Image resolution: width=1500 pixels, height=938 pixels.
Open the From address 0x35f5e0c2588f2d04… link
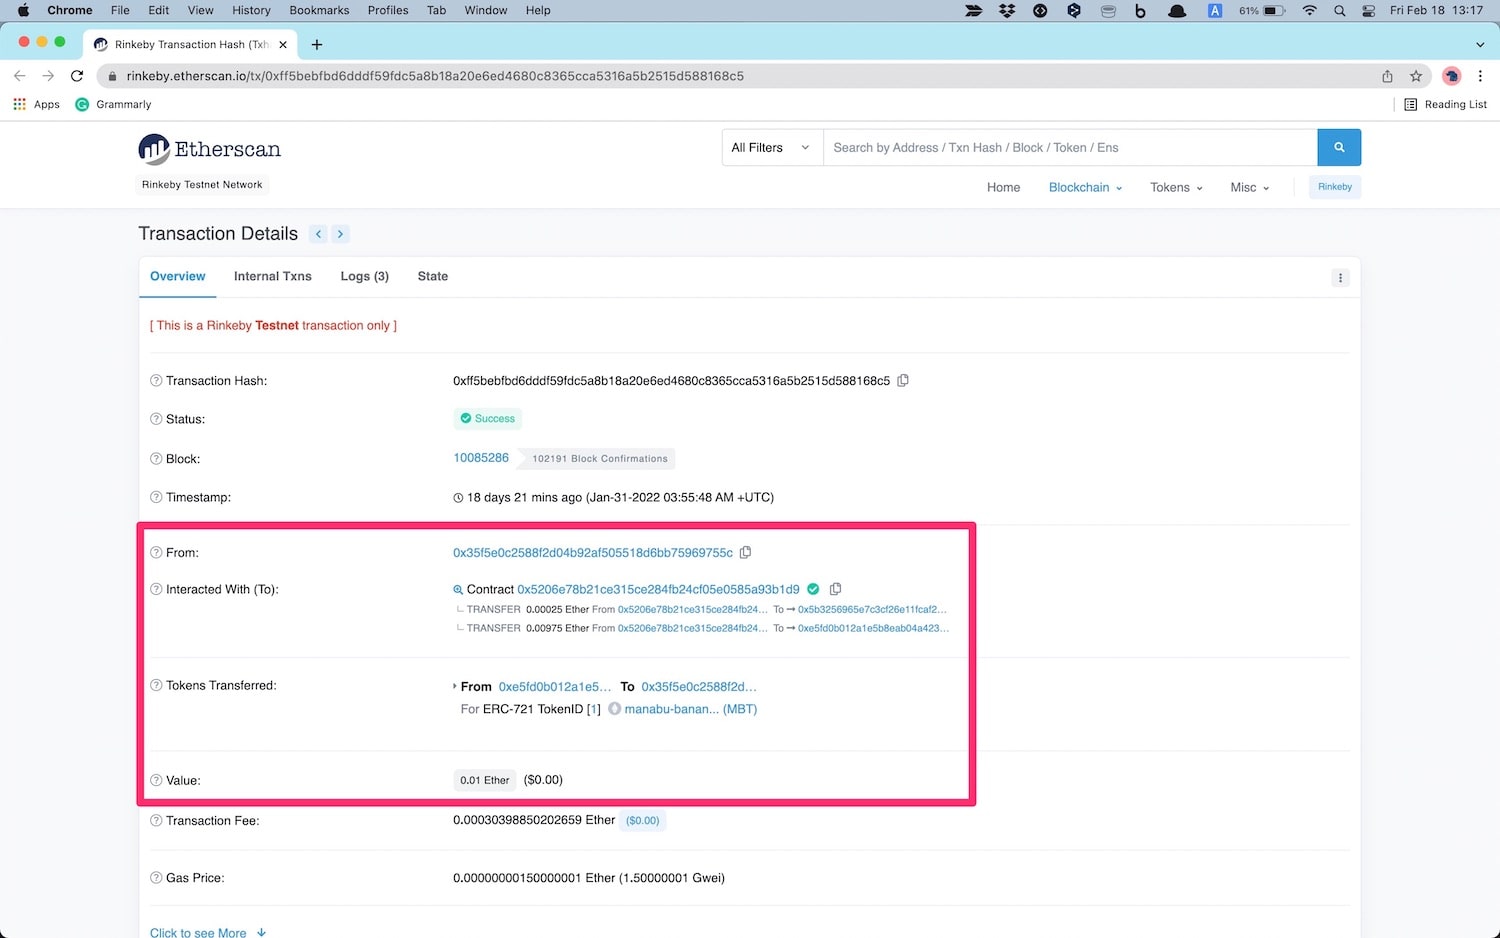[x=593, y=552]
